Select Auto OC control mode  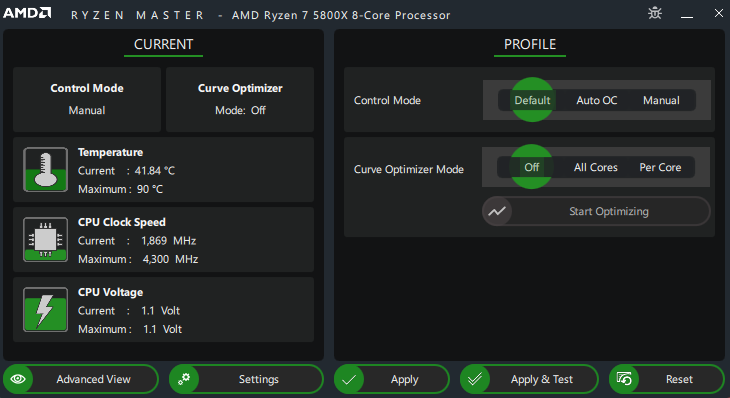(x=597, y=100)
